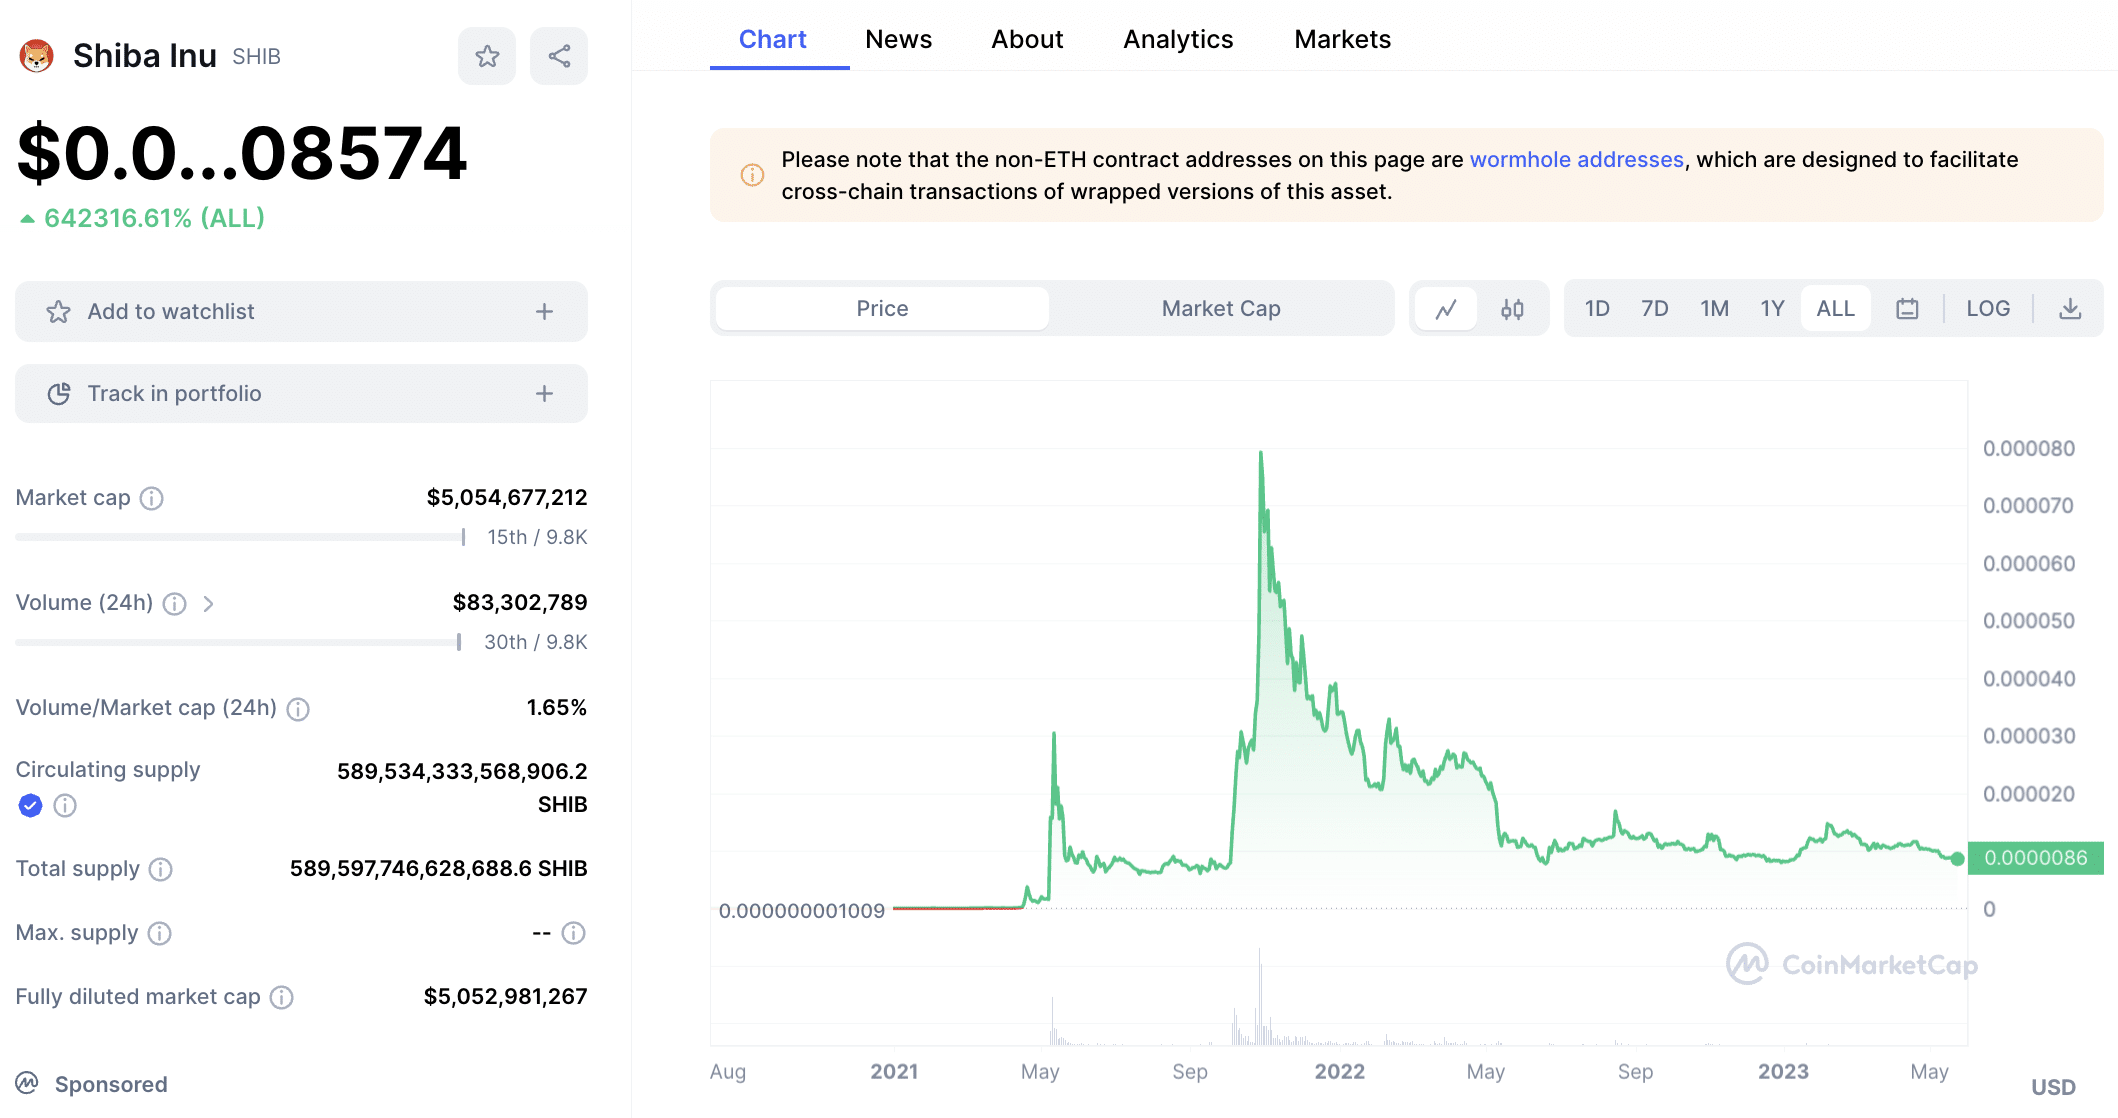2118x1118 pixels.
Task: Open the About tab
Action: pyautogui.click(x=1027, y=39)
